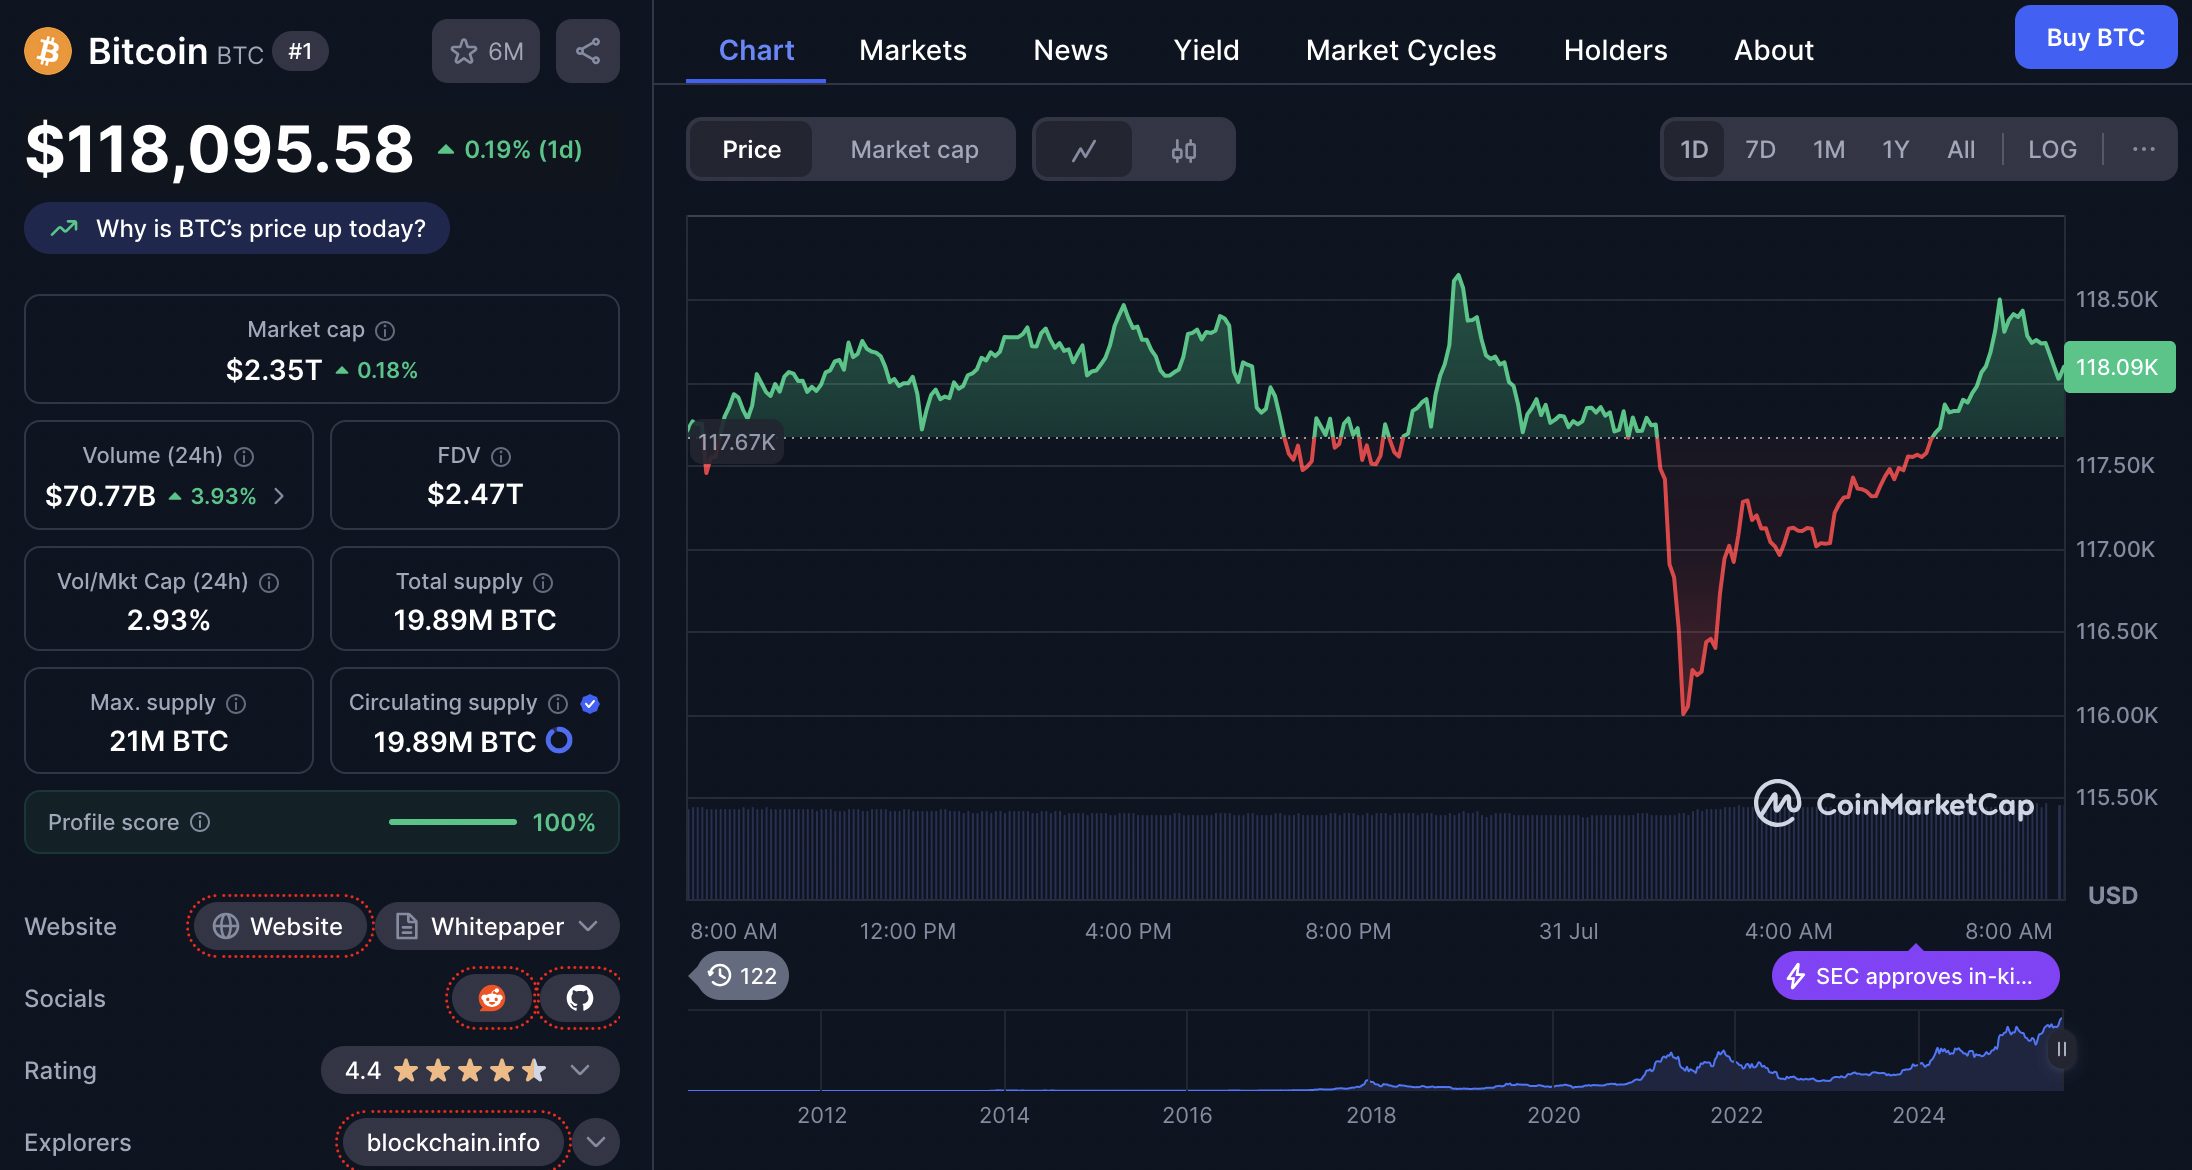2192x1170 pixels.
Task: Set chart range to 1D
Action: (1694, 149)
